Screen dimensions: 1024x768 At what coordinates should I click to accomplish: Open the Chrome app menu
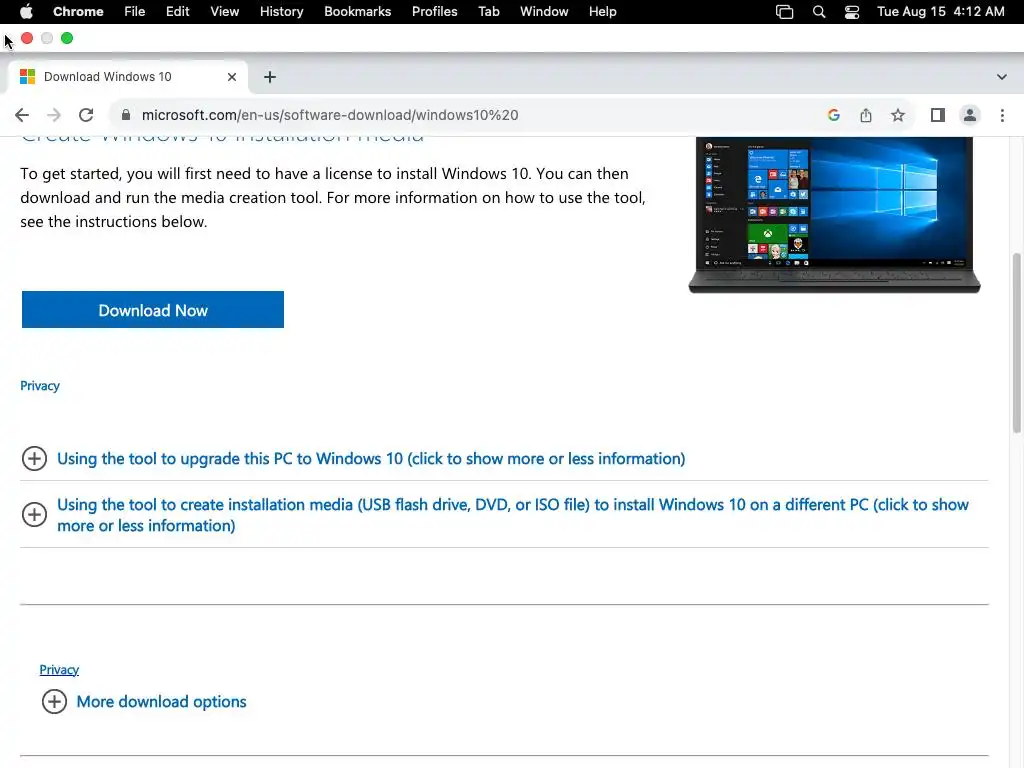point(78,12)
